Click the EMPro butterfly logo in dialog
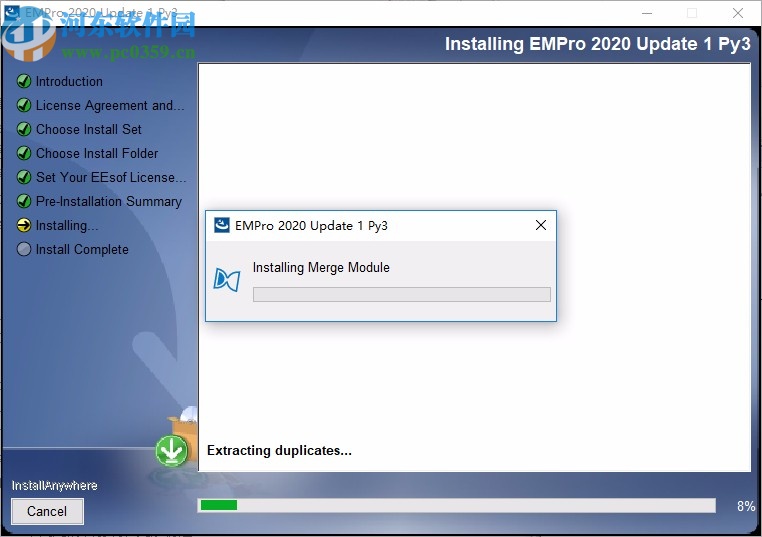The width and height of the screenshot is (762, 537). click(x=227, y=279)
